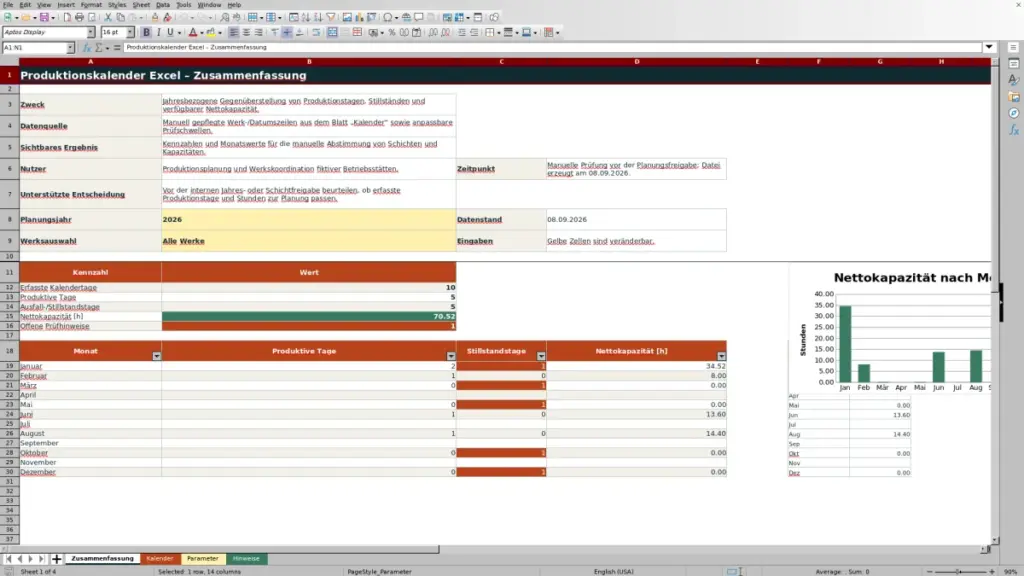
Task: Open the Sidebar Properties panel icon
Action: coord(1014,63)
